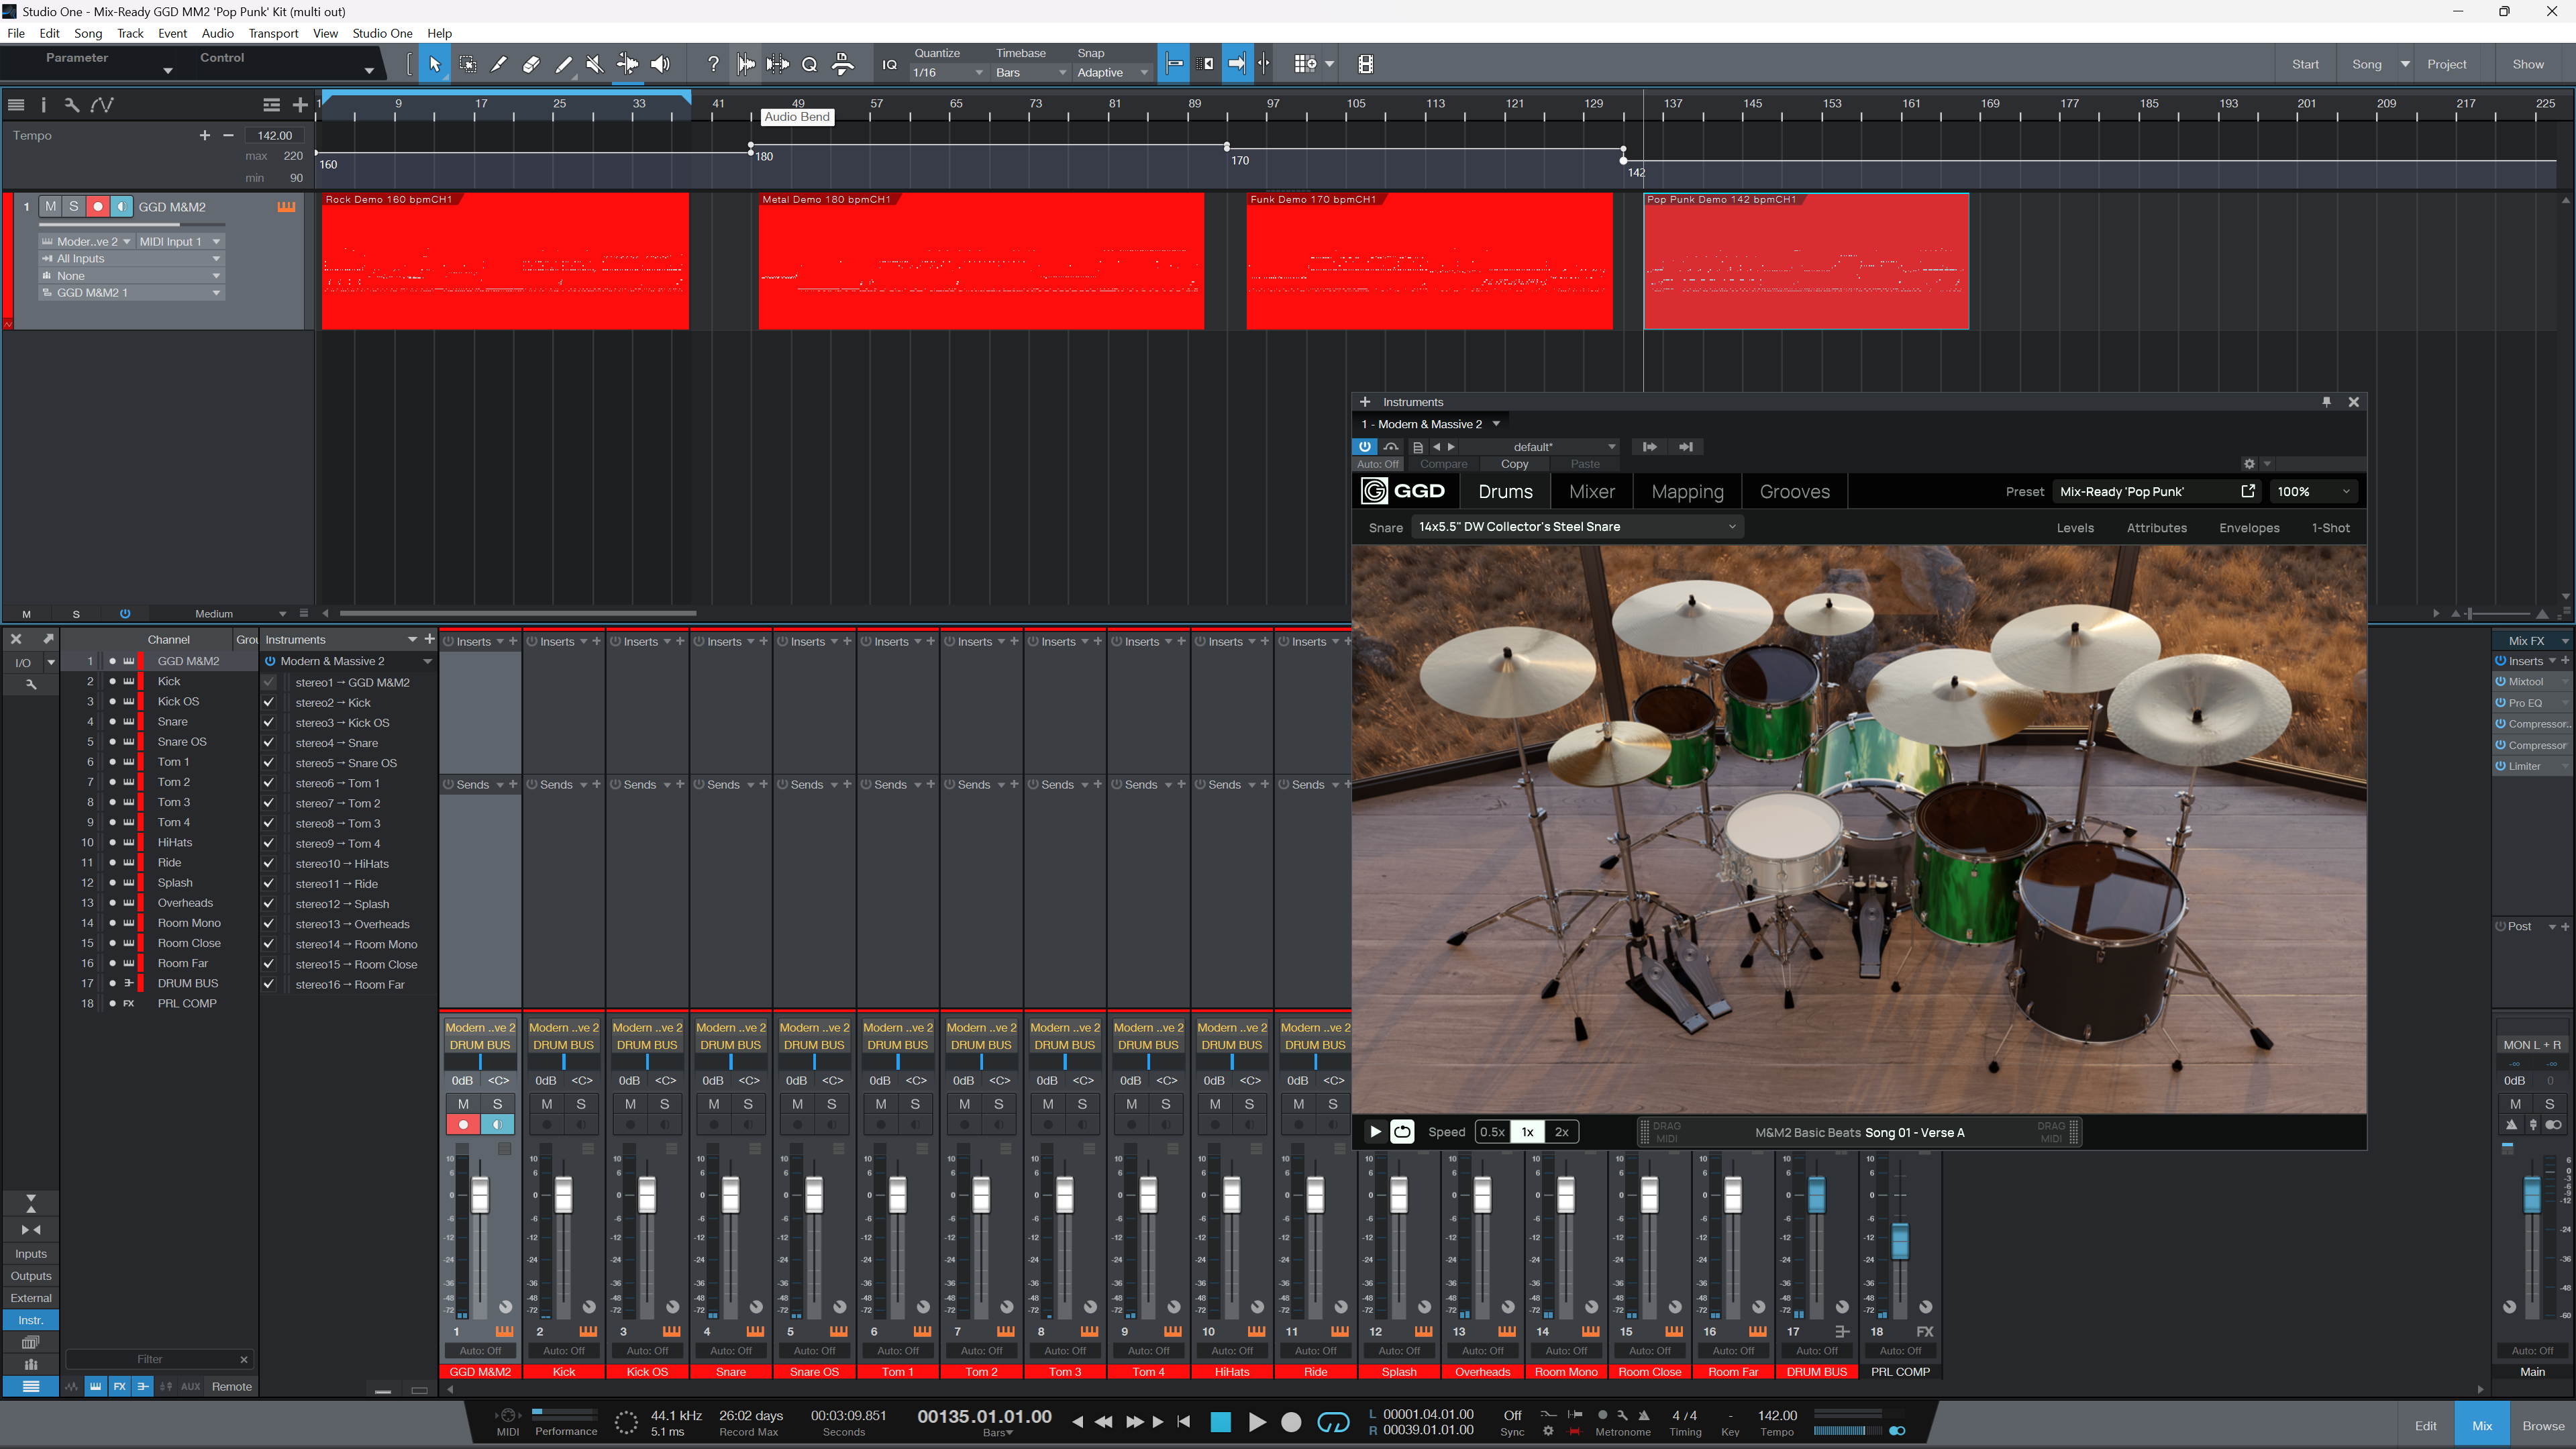The height and width of the screenshot is (1449, 2576).
Task: Switch to the GGD Grooves tab
Action: tap(1794, 491)
